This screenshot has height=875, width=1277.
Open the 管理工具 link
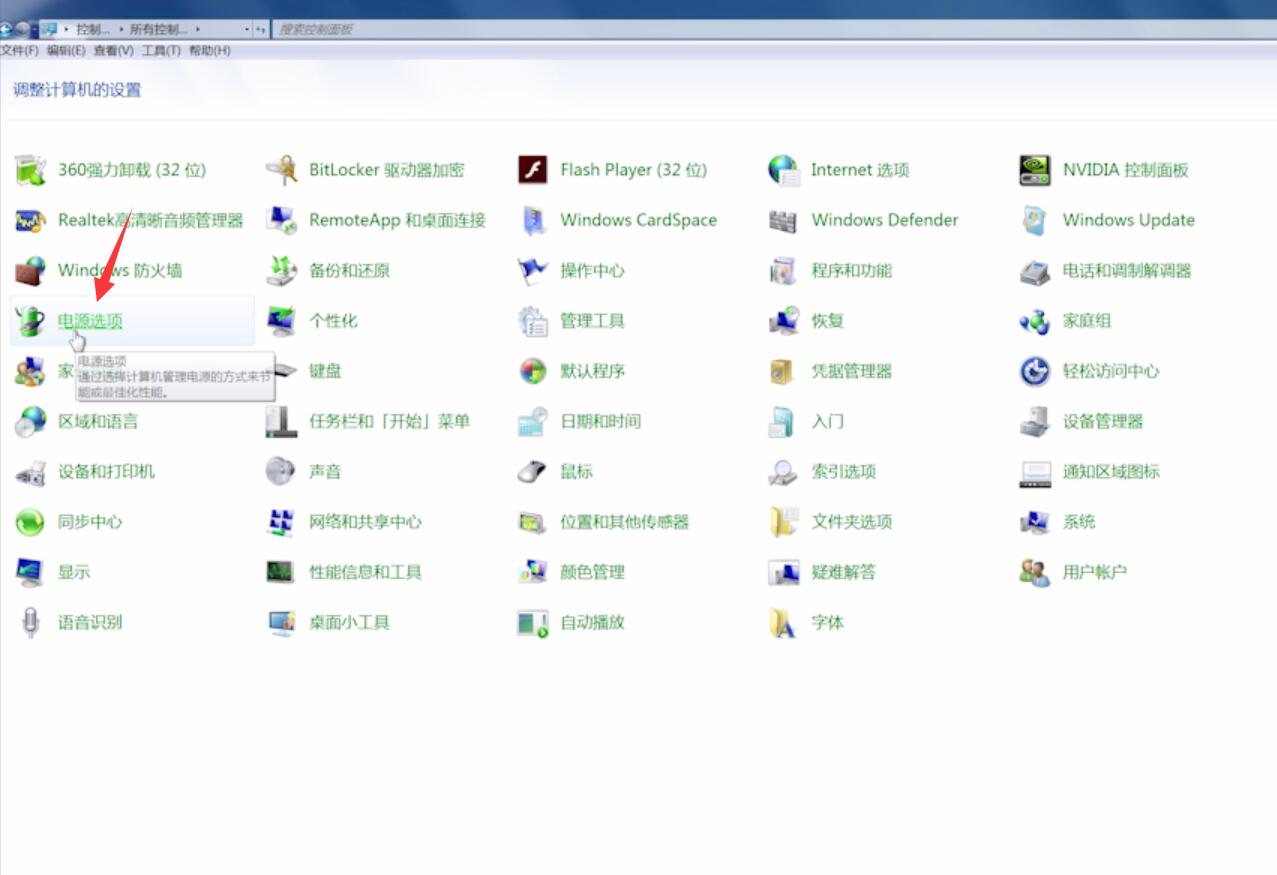[x=592, y=321]
